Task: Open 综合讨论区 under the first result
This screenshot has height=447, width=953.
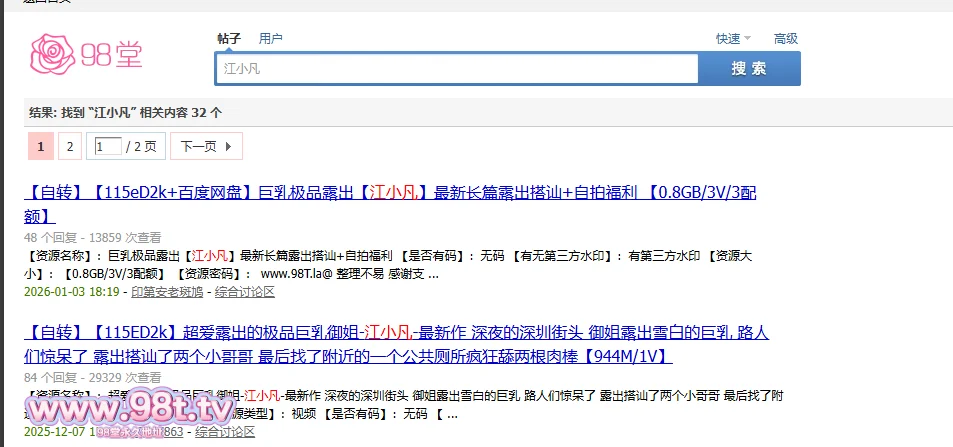Action: tap(245, 292)
